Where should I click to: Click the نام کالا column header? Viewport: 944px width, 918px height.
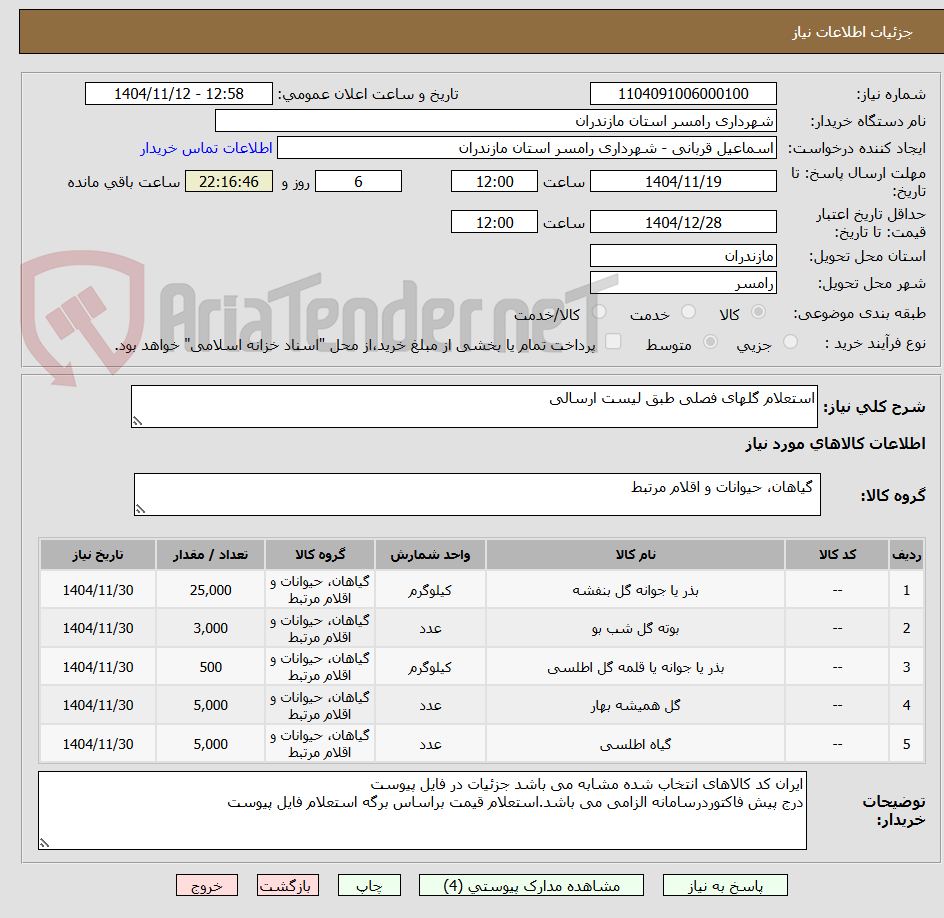point(635,554)
